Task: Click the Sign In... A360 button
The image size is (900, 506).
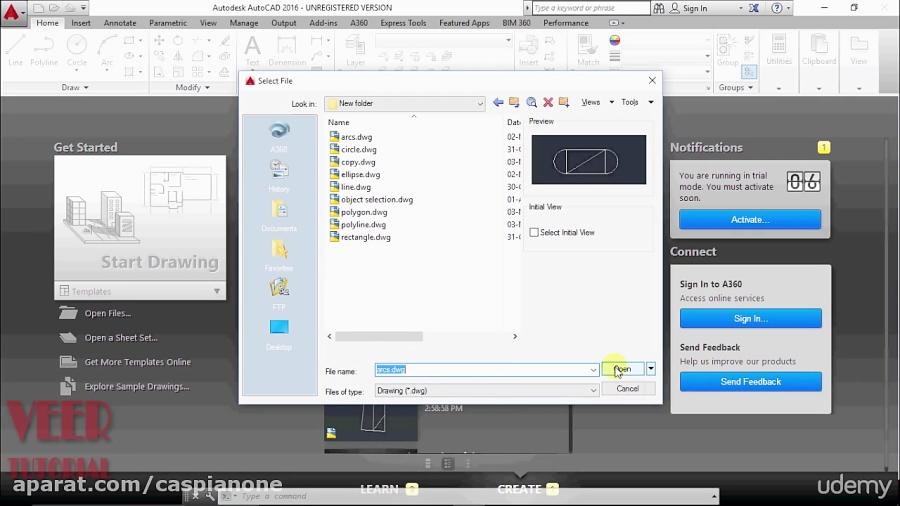Action: coord(750,318)
